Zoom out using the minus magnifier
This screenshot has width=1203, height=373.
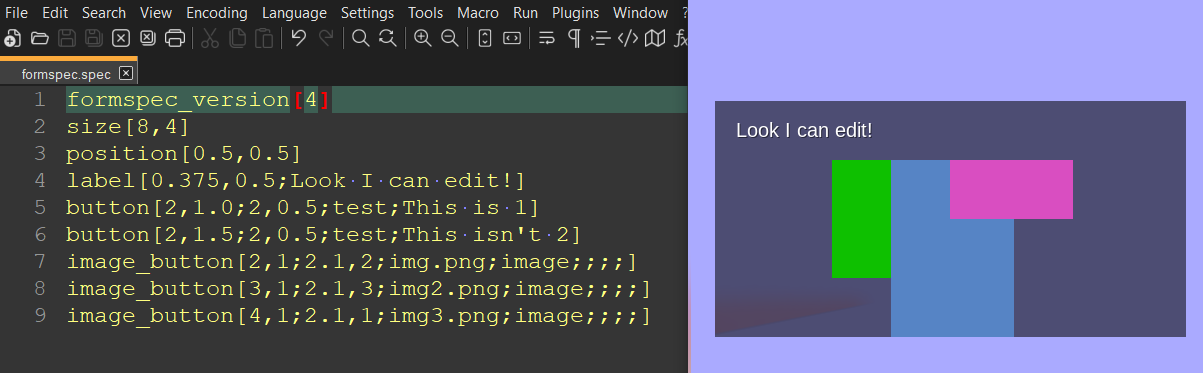(x=450, y=39)
